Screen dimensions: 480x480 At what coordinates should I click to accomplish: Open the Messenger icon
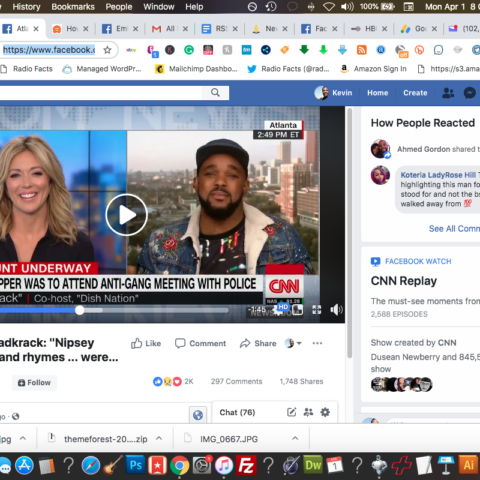coord(470,93)
